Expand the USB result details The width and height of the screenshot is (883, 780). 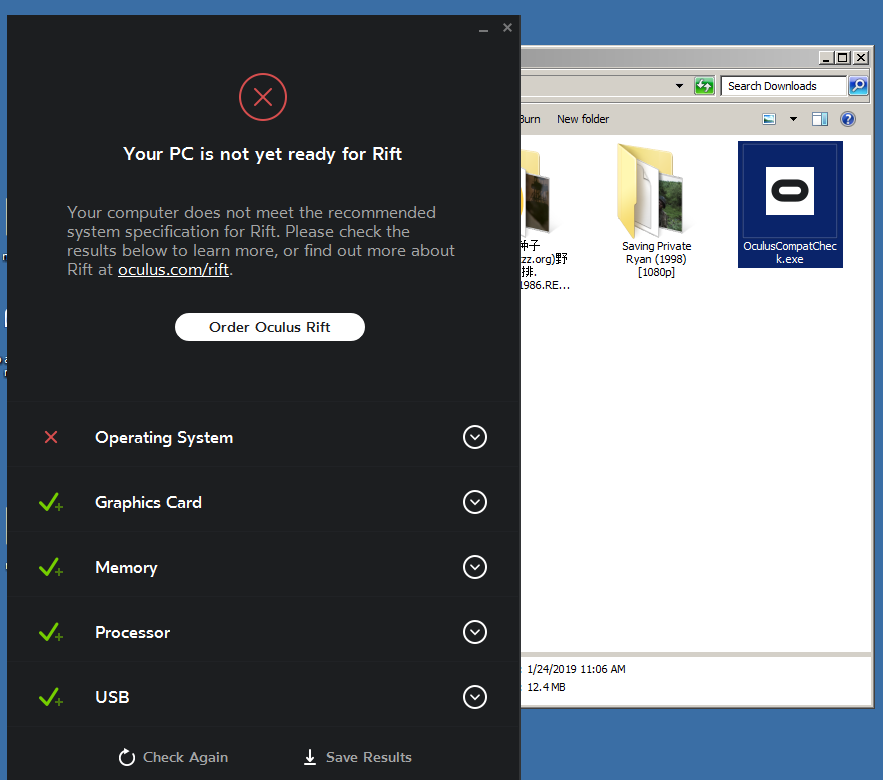pos(475,697)
